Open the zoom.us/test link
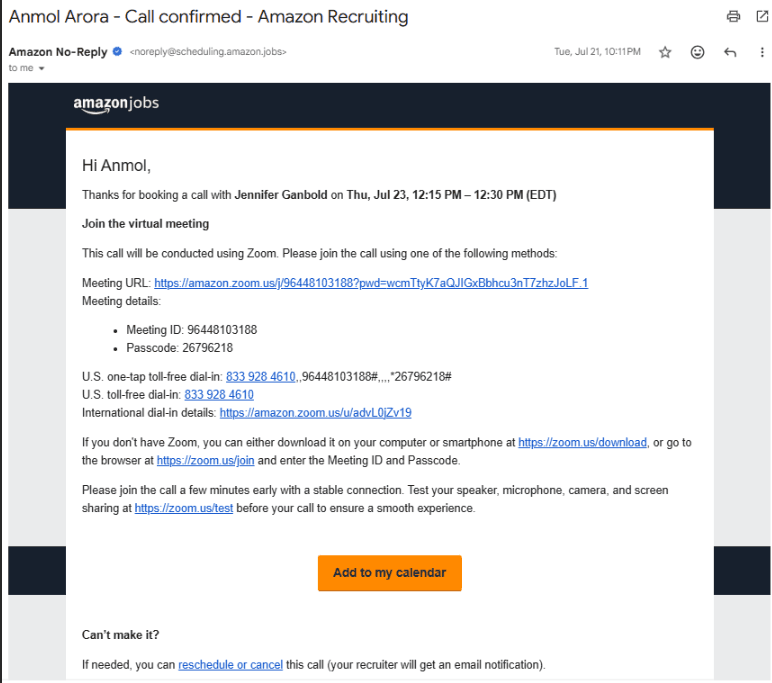 click(x=184, y=508)
